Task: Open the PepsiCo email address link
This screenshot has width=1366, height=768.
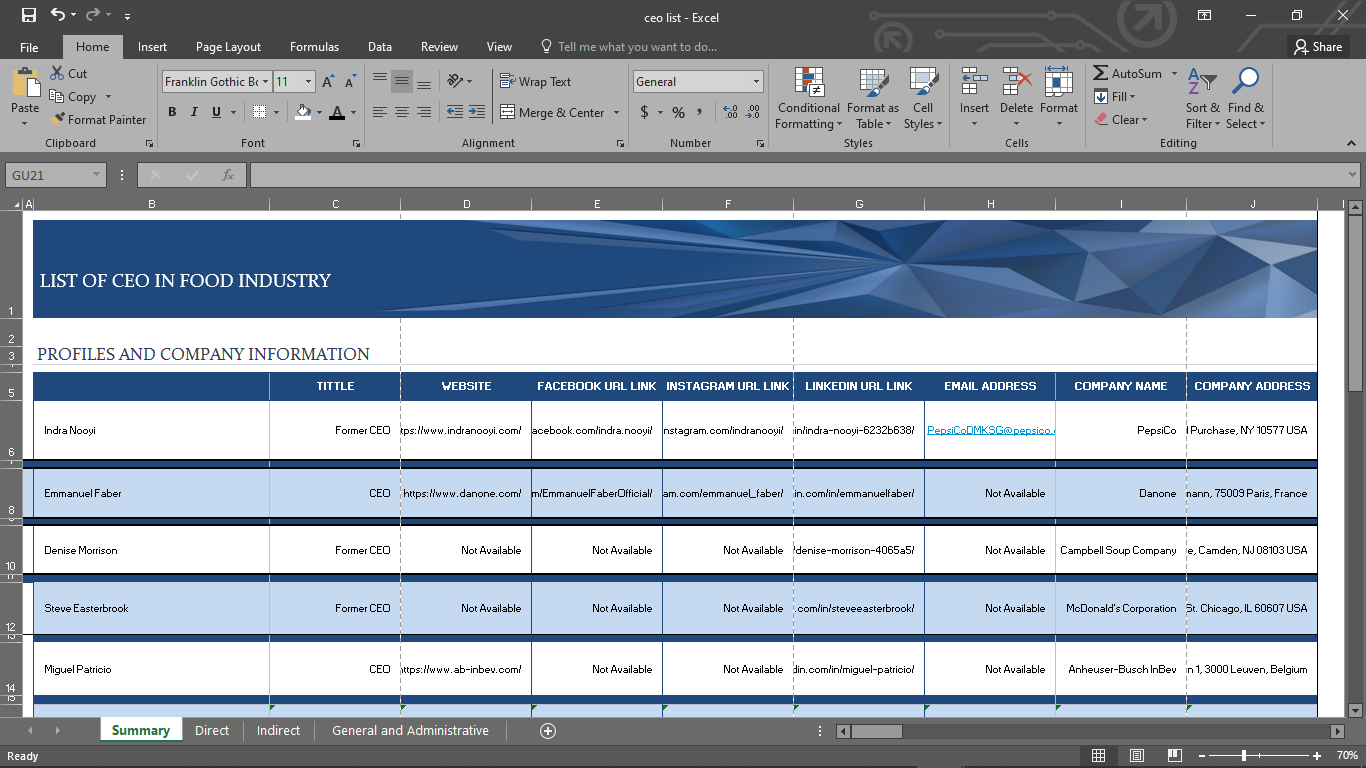Action: coord(991,430)
